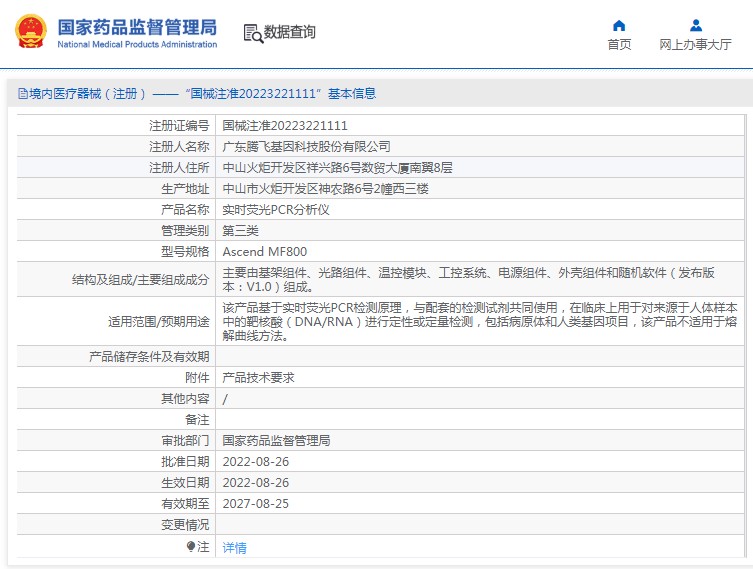Screen dimensions: 753x569
Task: Click the 适用范围/预期用途 label
Action: tap(158, 322)
